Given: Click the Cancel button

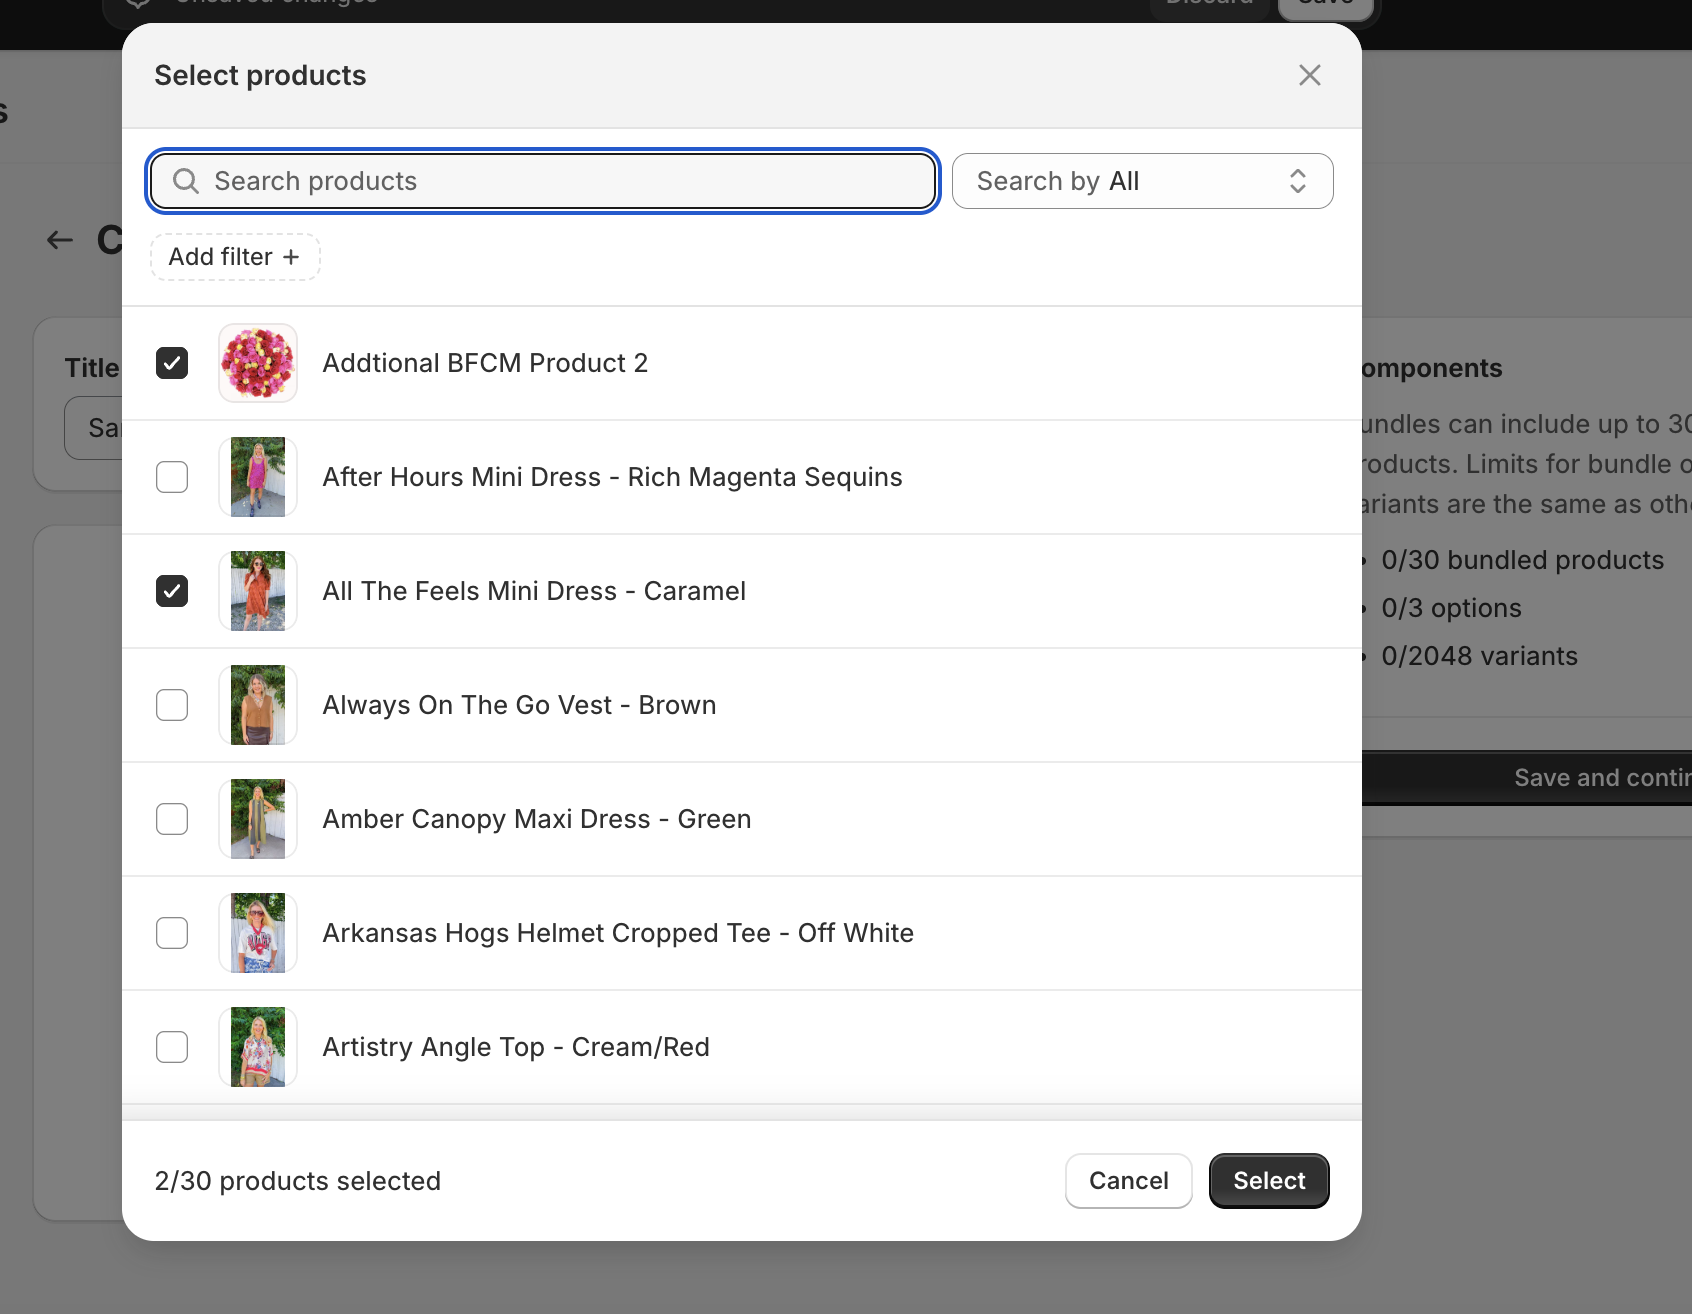Looking at the screenshot, I should [x=1128, y=1181].
